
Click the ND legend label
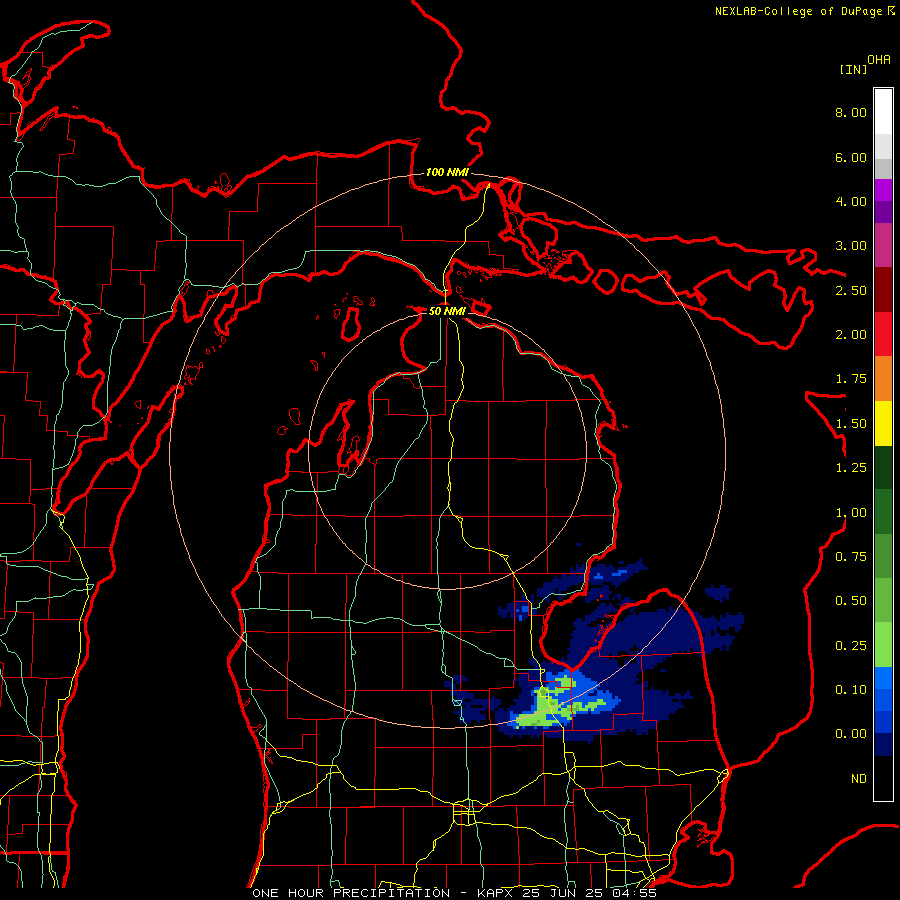pyautogui.click(x=859, y=779)
